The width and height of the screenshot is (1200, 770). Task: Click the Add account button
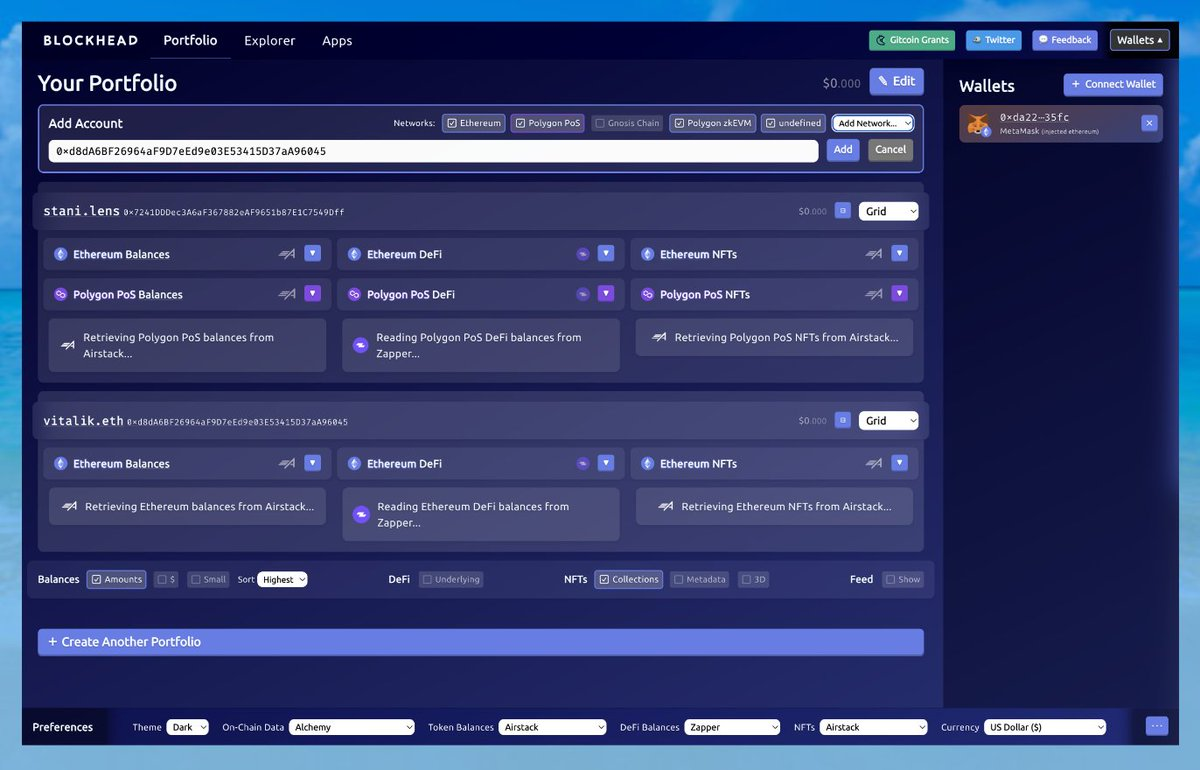[x=843, y=150]
